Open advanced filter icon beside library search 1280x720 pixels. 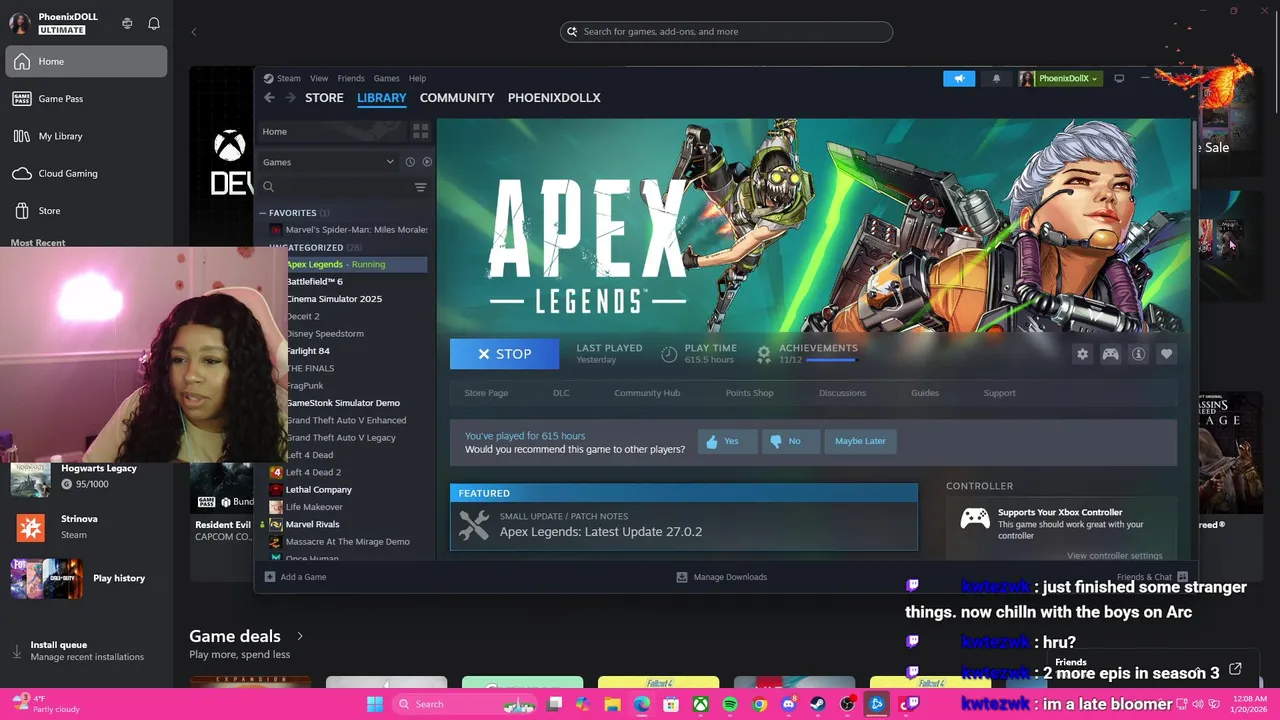420,187
